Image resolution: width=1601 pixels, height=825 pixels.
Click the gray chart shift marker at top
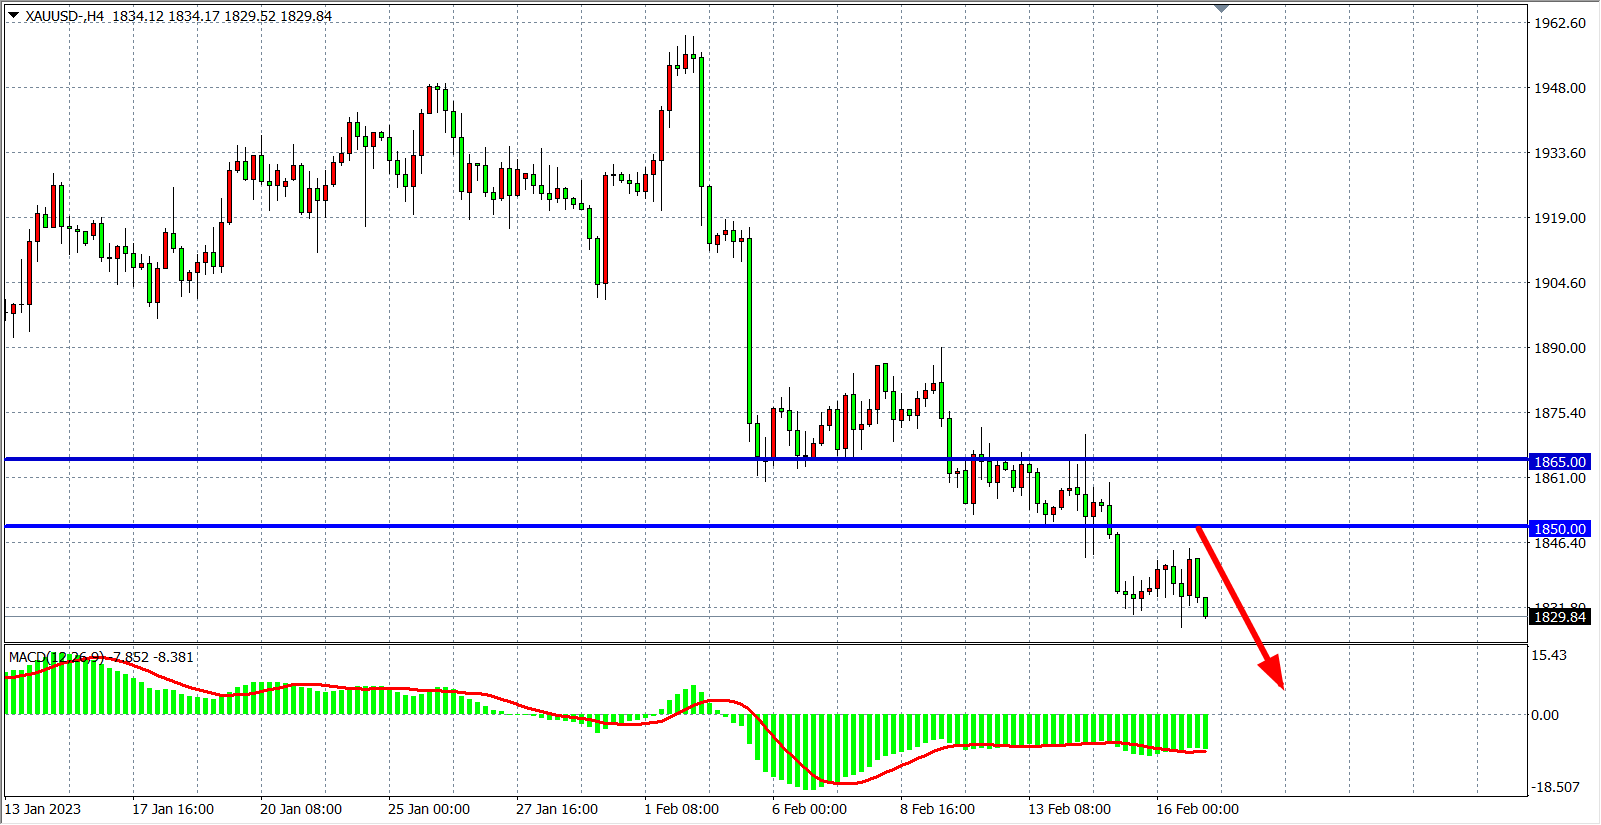pos(1221,8)
